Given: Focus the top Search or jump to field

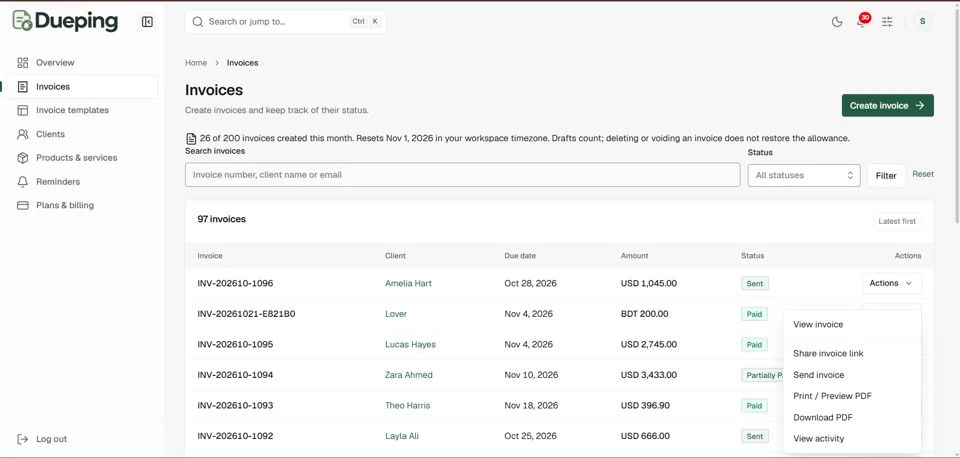Looking at the screenshot, I should pyautogui.click(x=285, y=21).
